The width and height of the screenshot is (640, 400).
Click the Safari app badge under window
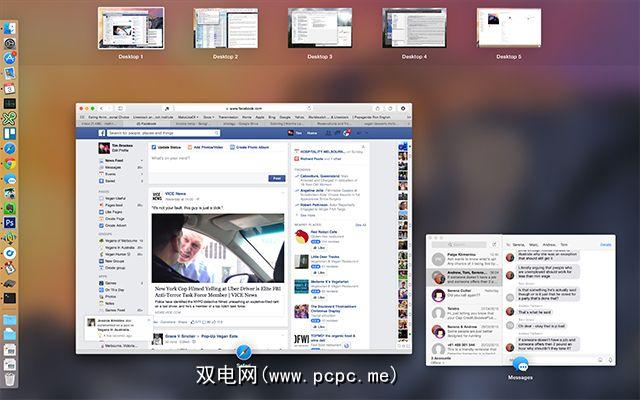click(x=244, y=352)
